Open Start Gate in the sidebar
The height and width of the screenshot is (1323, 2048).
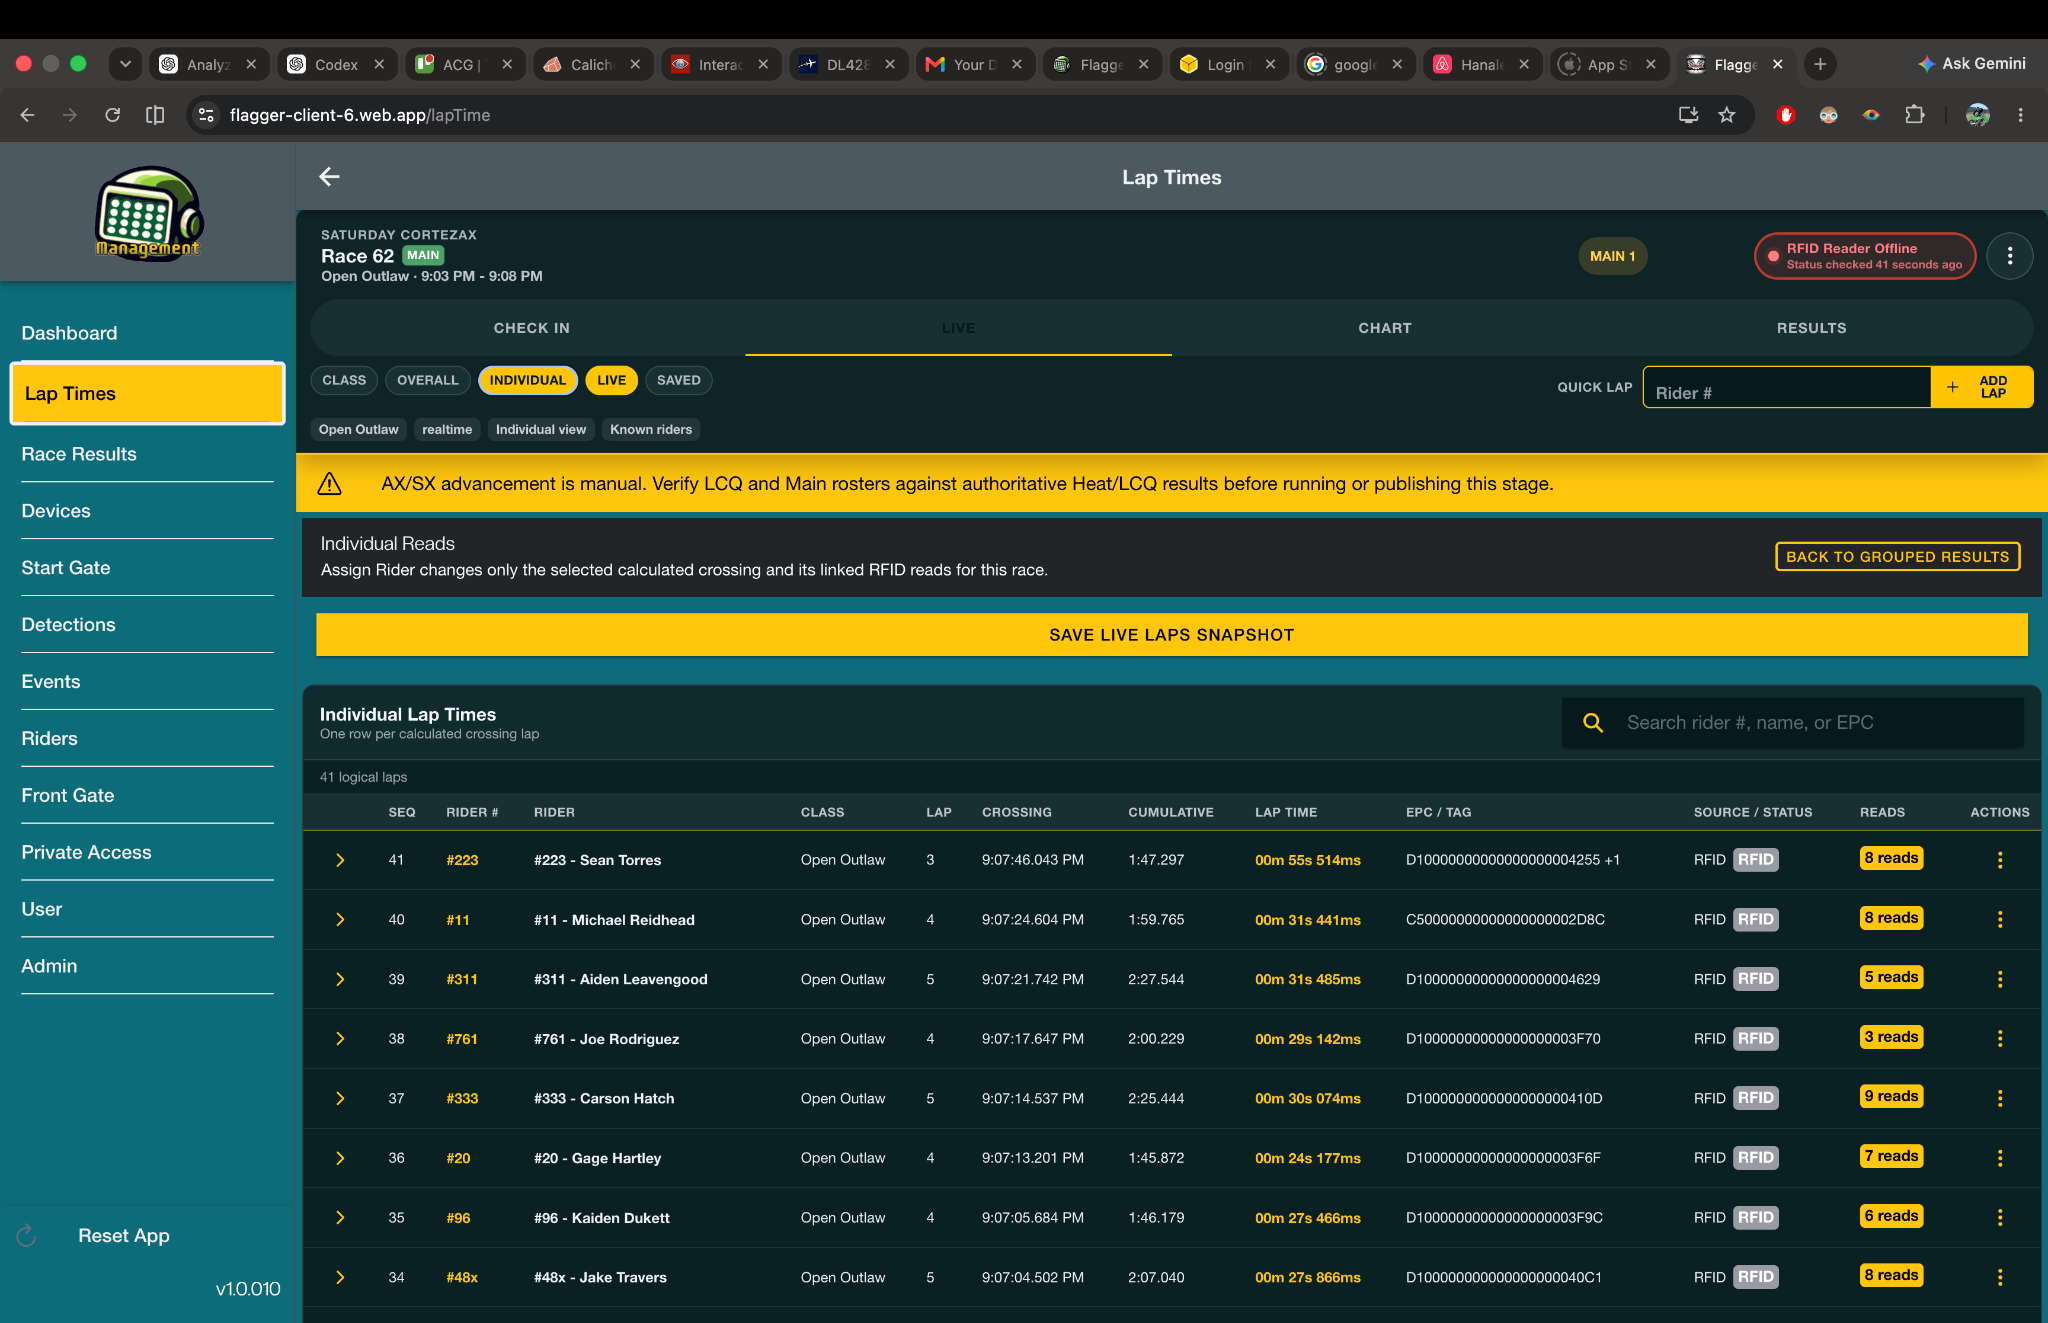147,568
